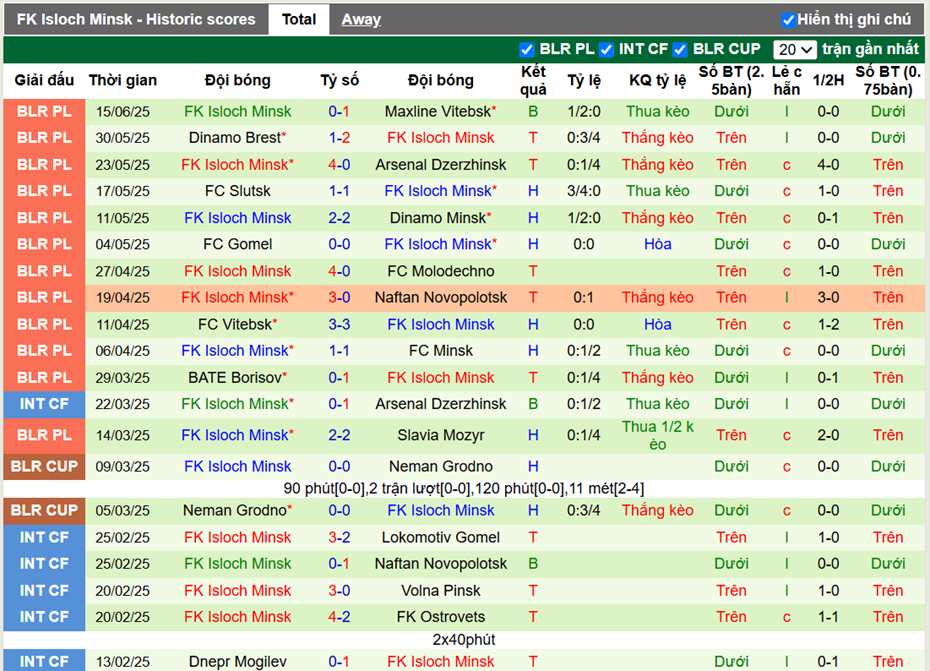Open Naftan Novopolotsk link on 19/04/25 row
Image resolution: width=930 pixels, height=671 pixels.
pos(441,297)
